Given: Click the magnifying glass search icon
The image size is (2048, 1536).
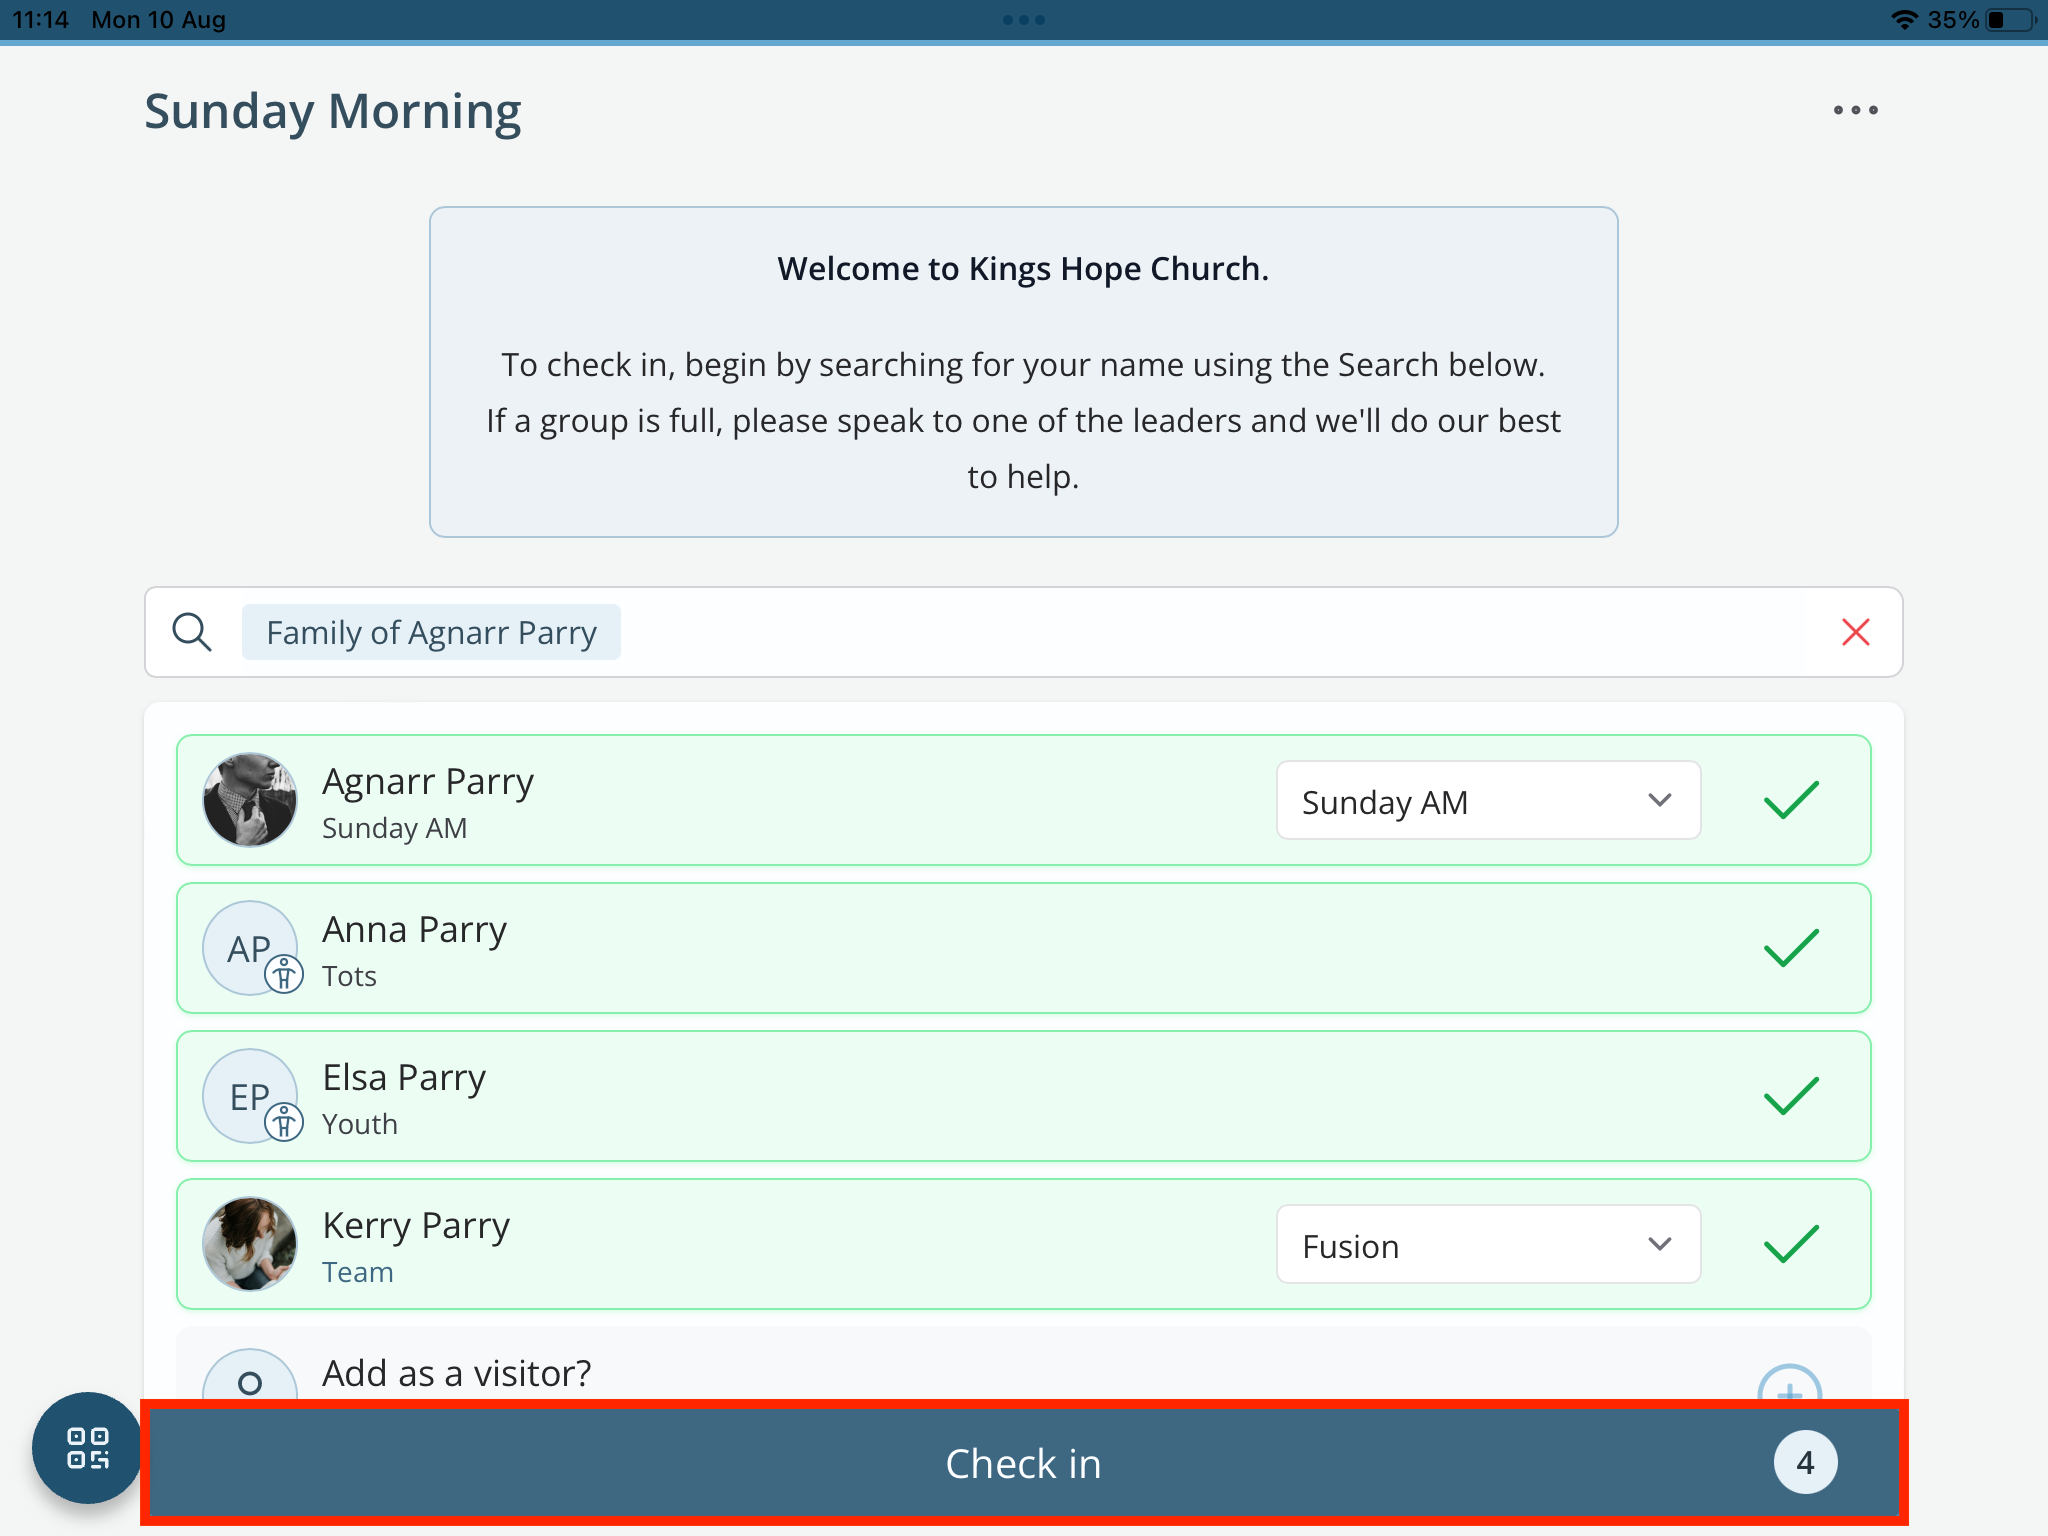Looking at the screenshot, I should (192, 632).
